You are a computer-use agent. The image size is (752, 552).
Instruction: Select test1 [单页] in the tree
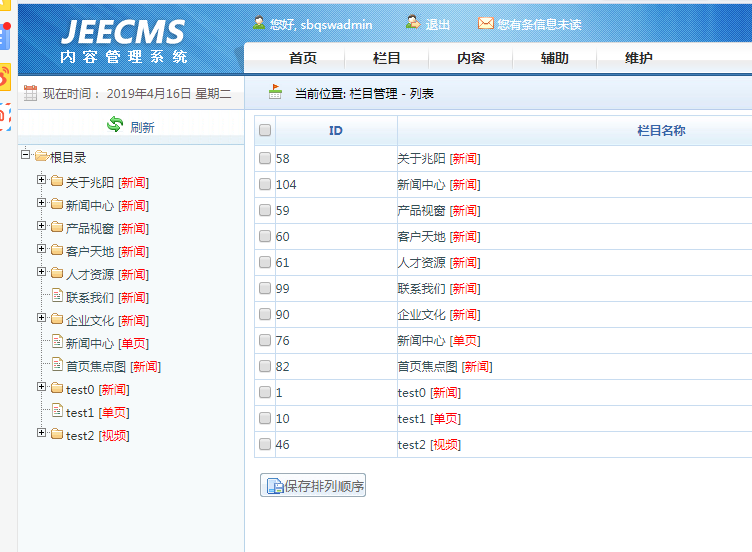98,413
